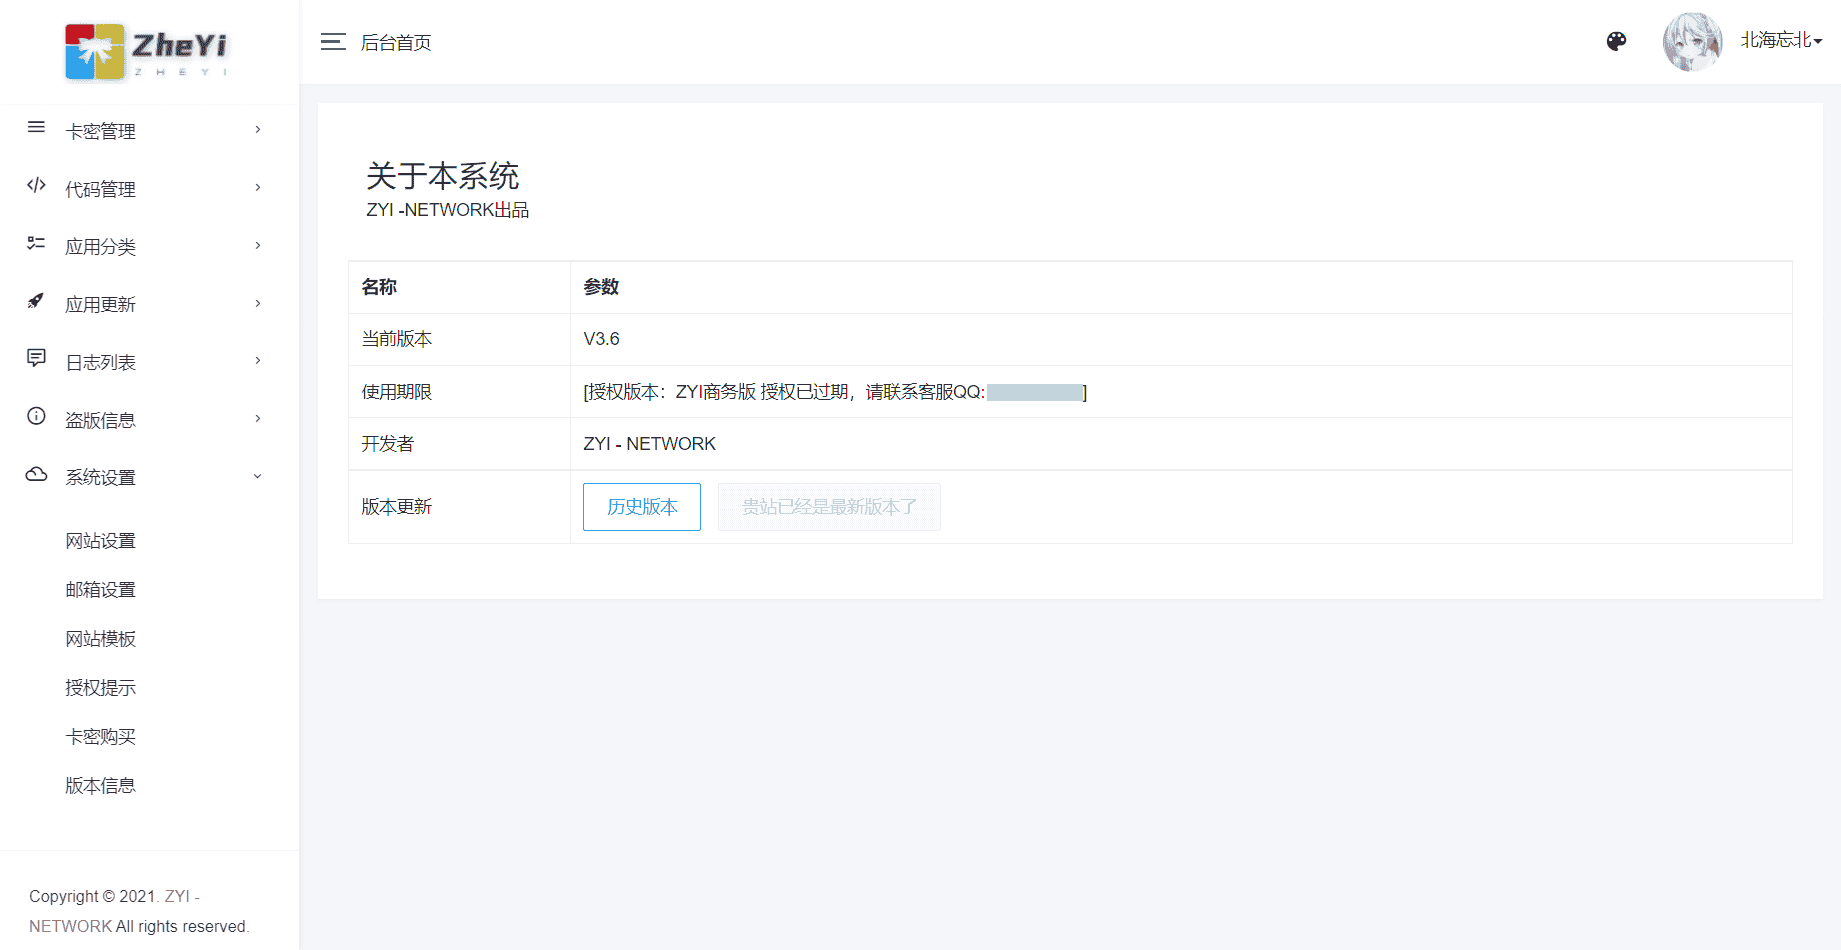Click the 代码管理 code brackets icon
Image resolution: width=1841 pixels, height=950 pixels.
click(x=36, y=186)
